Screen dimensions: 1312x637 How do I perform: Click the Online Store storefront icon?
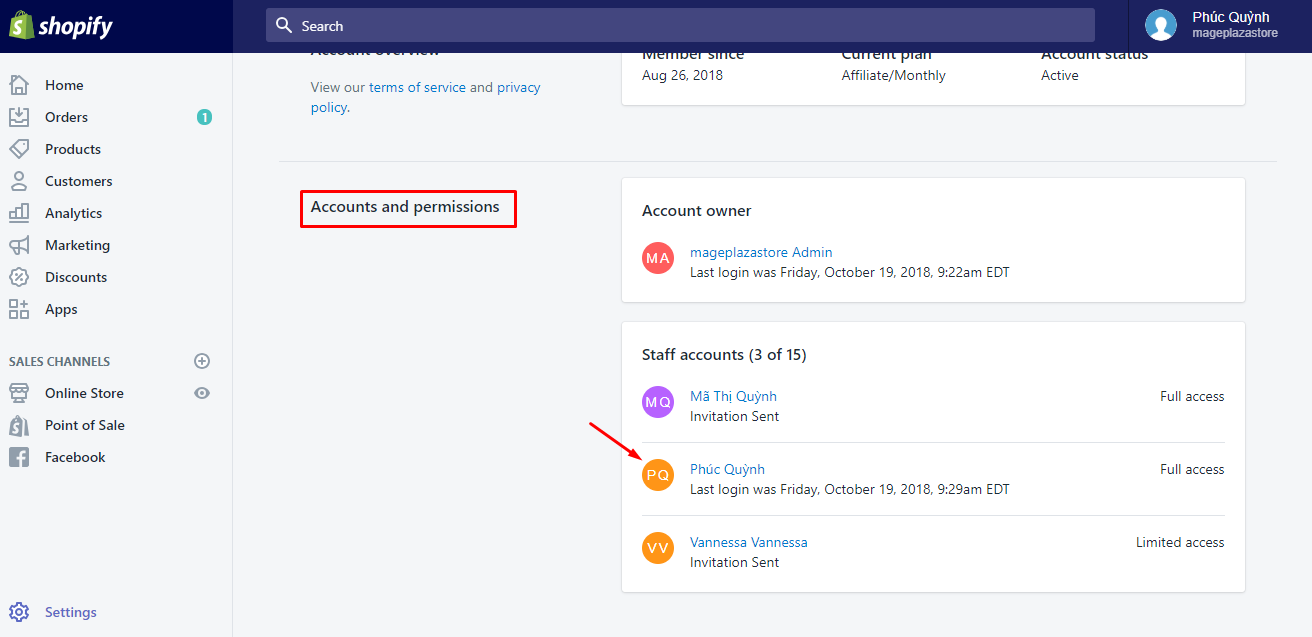point(19,393)
